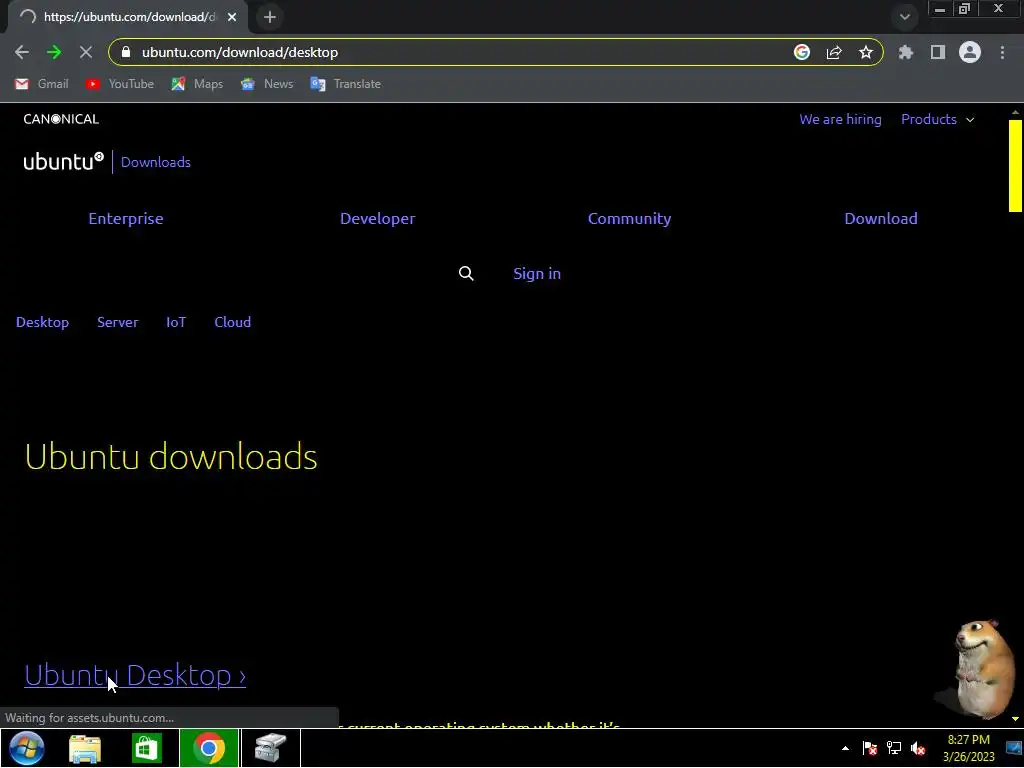Viewport: 1024px width, 768px height.
Task: Open the Translate bookmark
Action: click(x=345, y=84)
